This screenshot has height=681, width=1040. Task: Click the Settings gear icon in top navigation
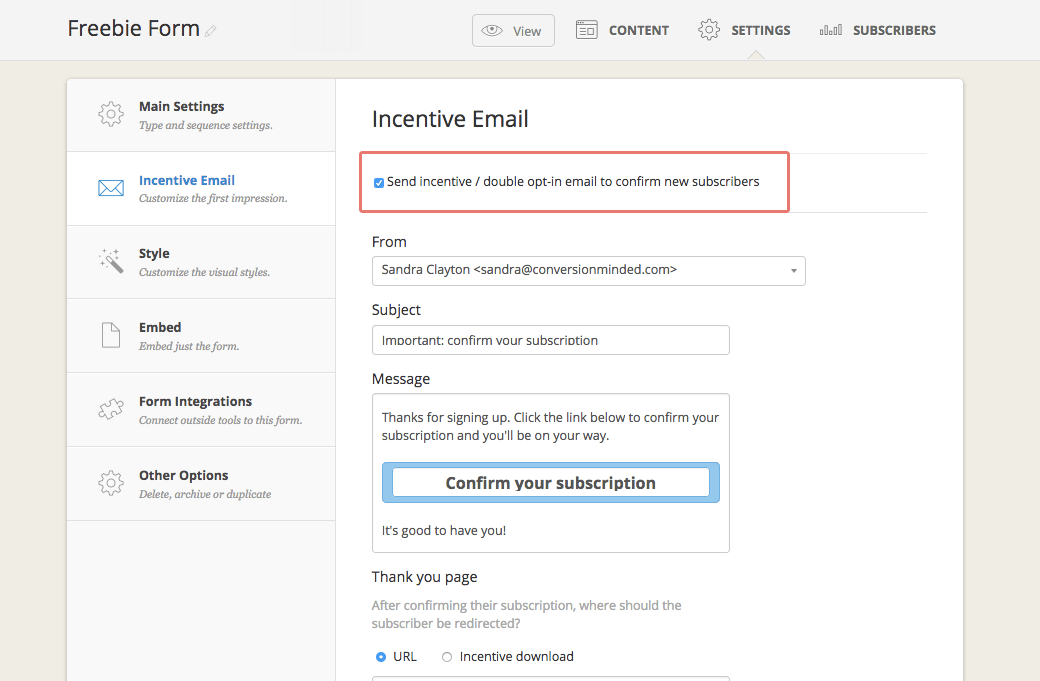point(708,29)
